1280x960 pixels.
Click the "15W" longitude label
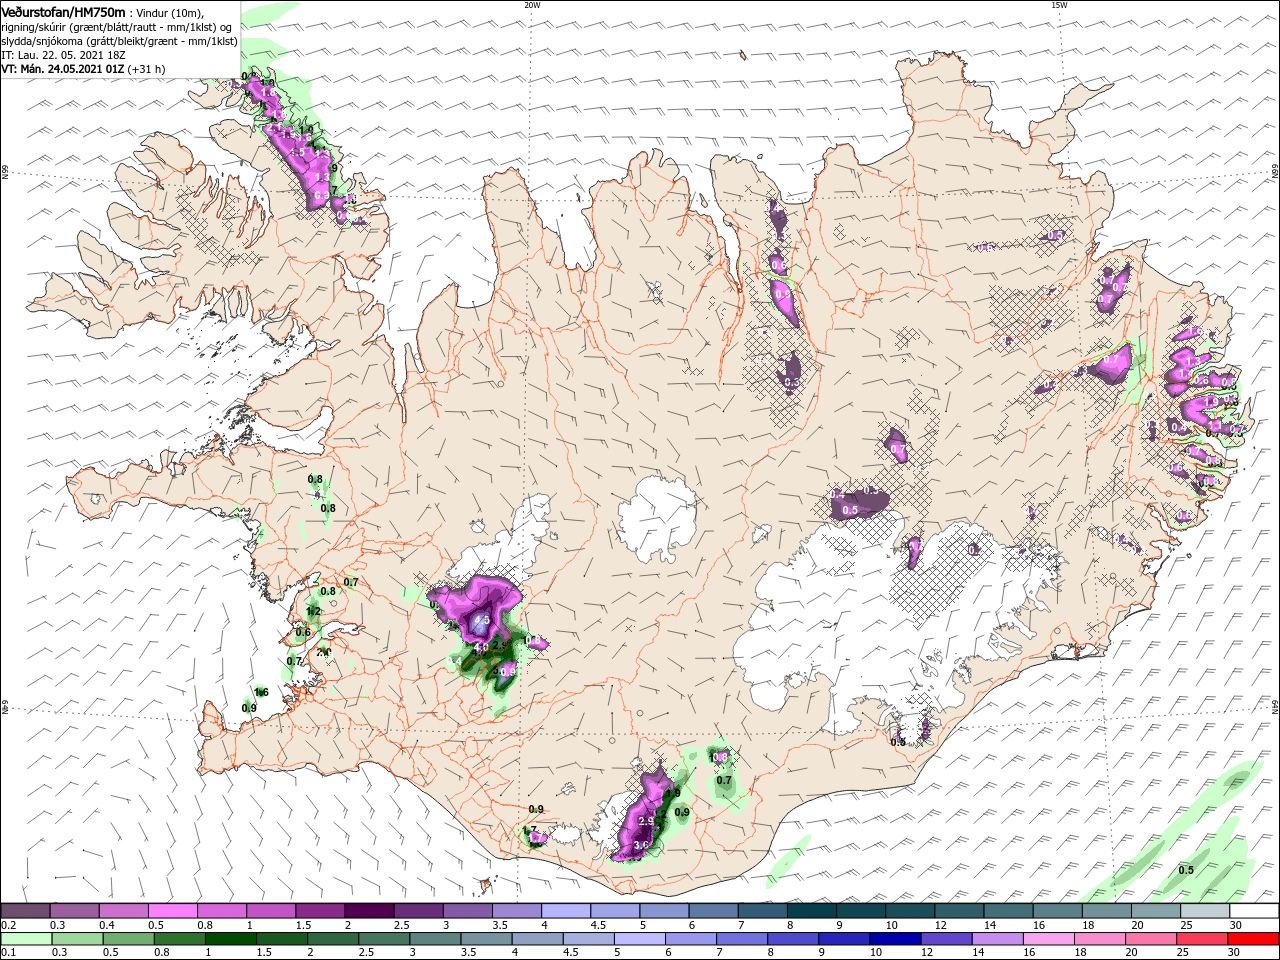click(1059, 5)
